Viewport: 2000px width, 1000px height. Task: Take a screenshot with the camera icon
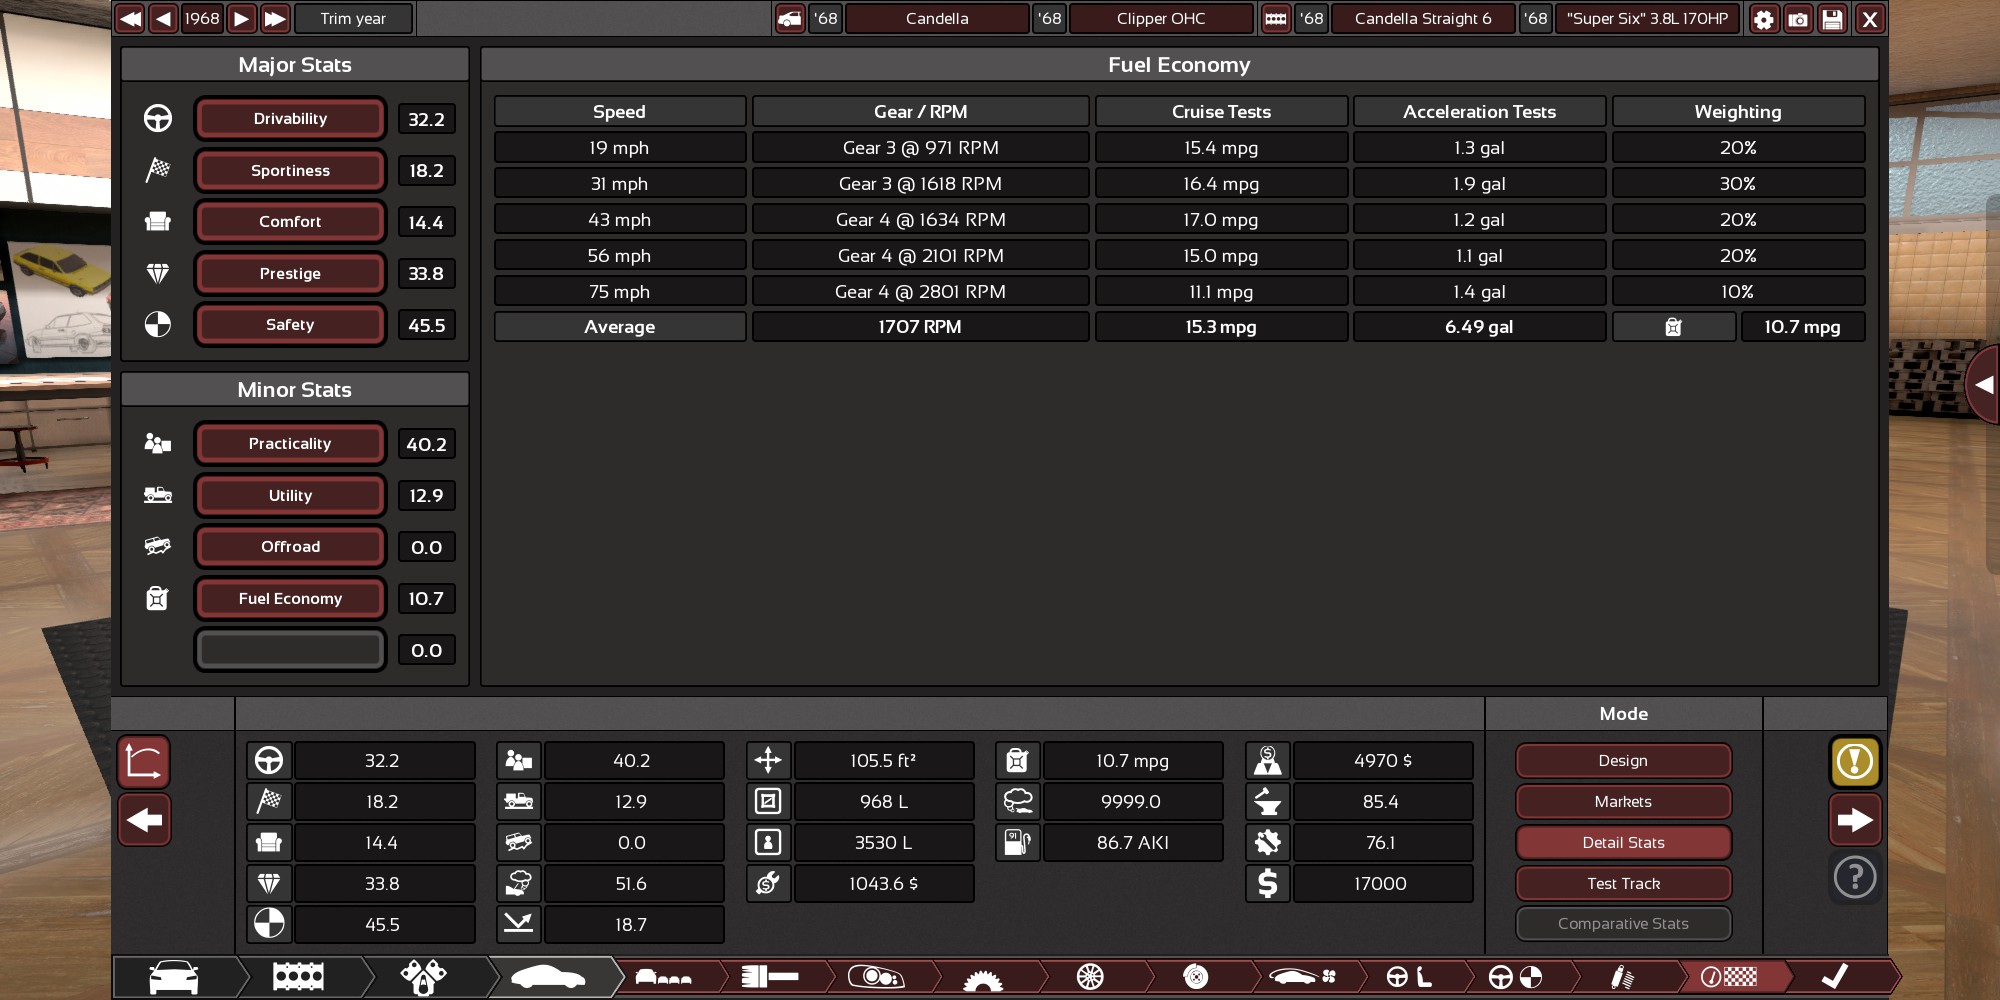[x=1798, y=19]
